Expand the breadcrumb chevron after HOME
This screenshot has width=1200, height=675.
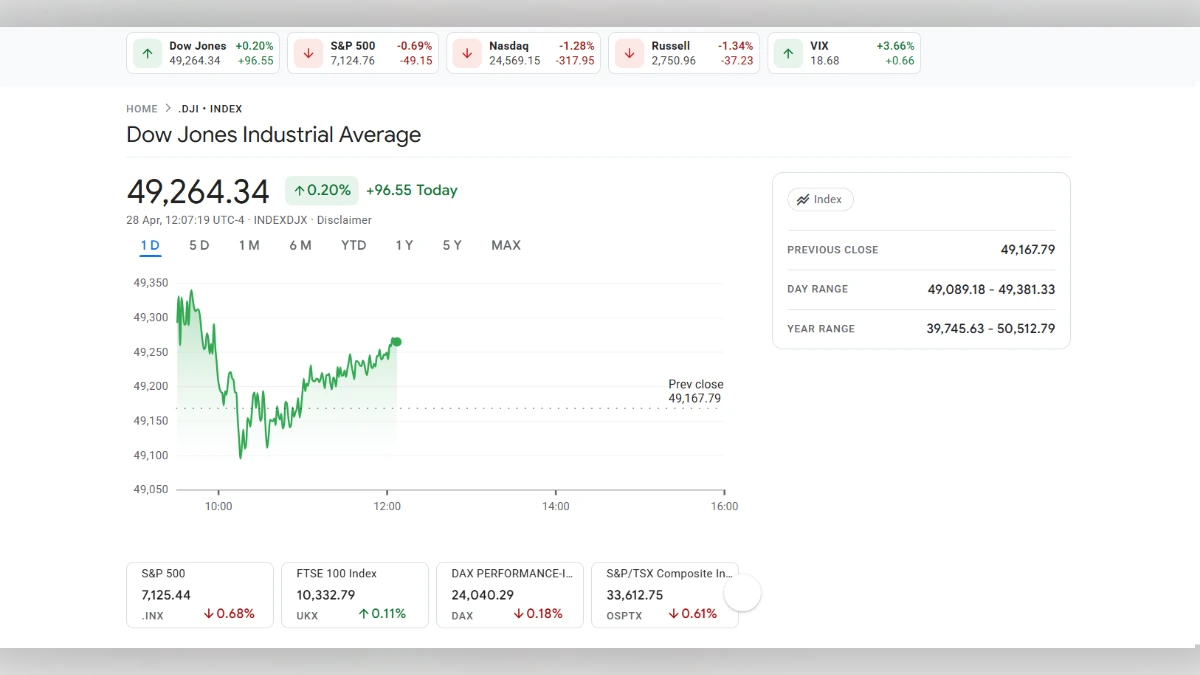tap(167, 108)
